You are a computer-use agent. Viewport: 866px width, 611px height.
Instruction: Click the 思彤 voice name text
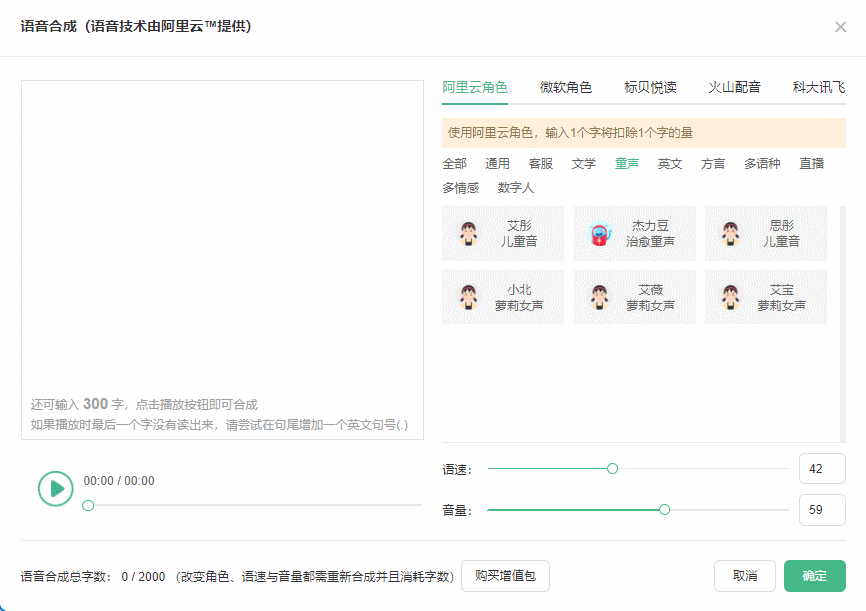(x=781, y=225)
